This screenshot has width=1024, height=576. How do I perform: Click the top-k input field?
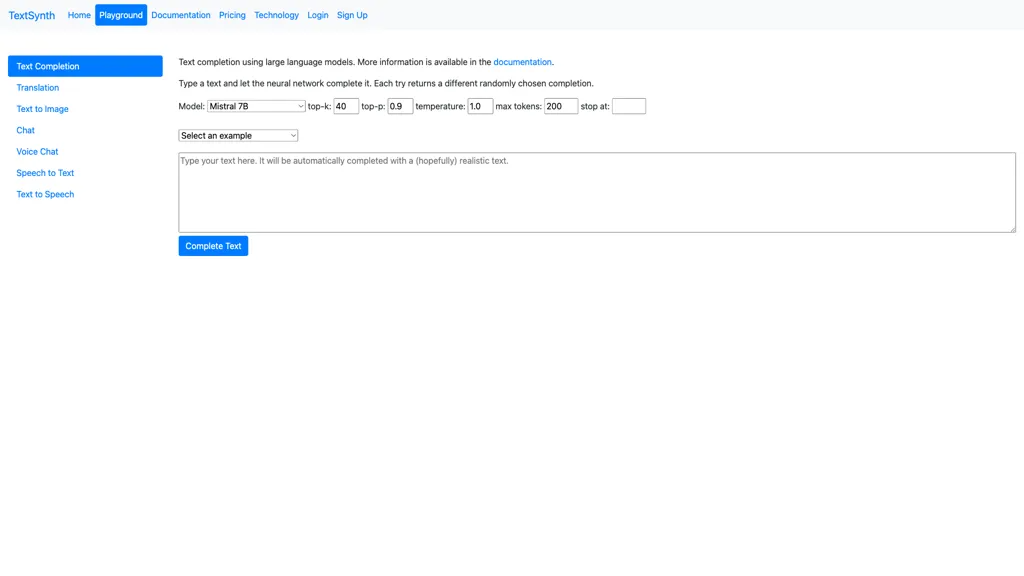click(346, 106)
